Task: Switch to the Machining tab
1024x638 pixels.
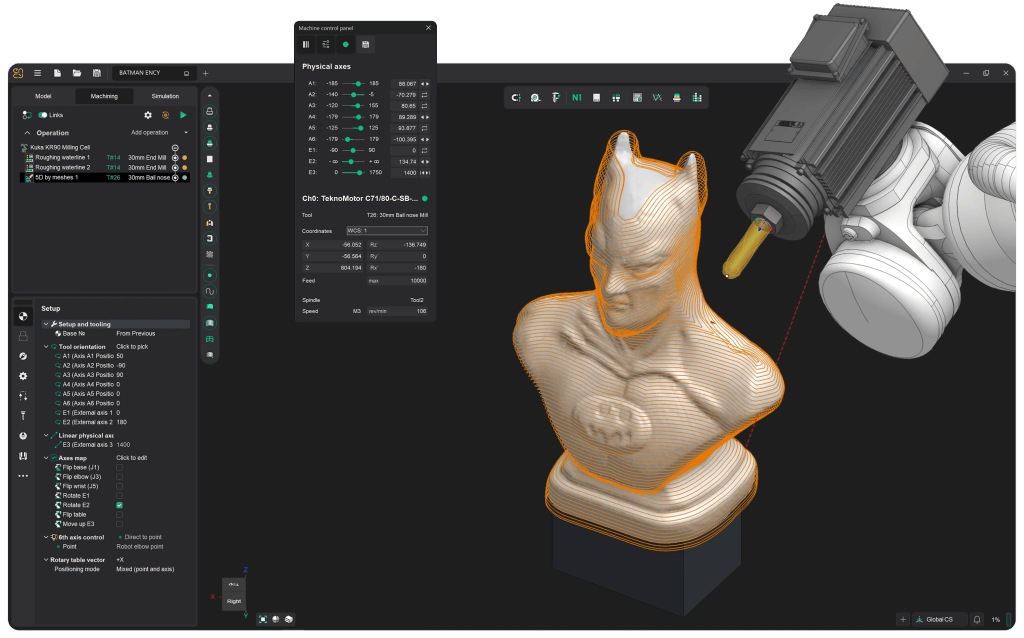Action: [x=104, y=96]
